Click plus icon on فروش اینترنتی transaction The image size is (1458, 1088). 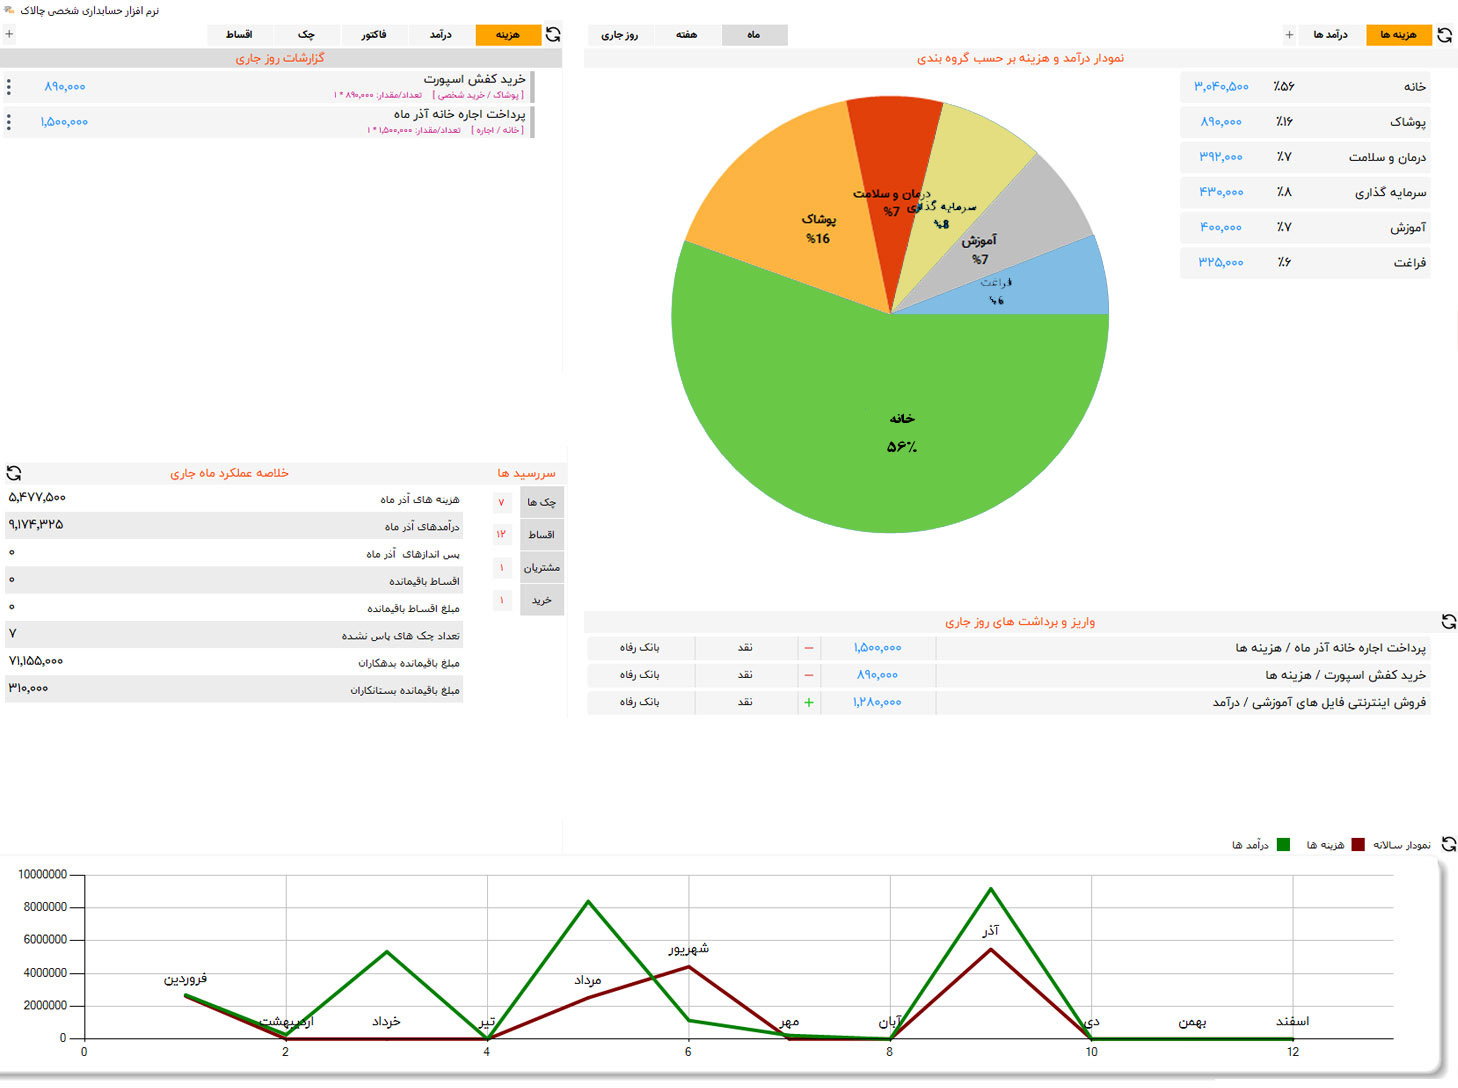tap(809, 702)
